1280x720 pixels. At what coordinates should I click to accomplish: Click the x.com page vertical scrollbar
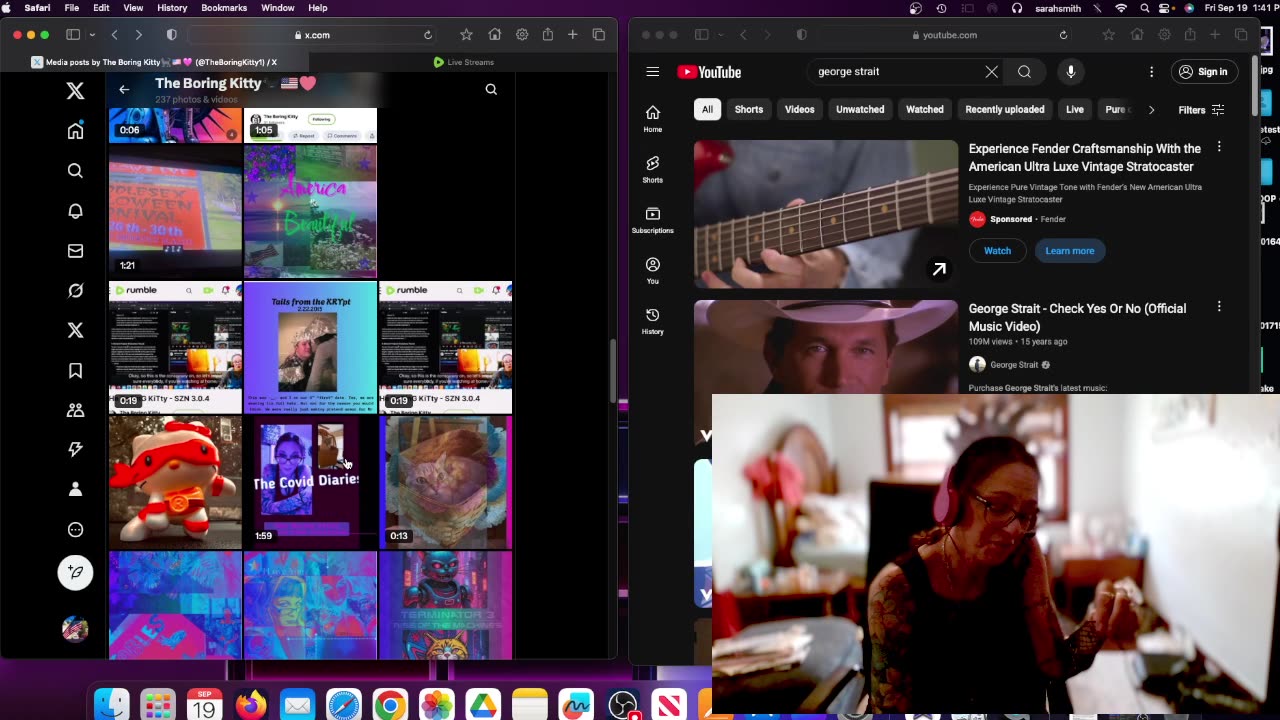coord(613,369)
